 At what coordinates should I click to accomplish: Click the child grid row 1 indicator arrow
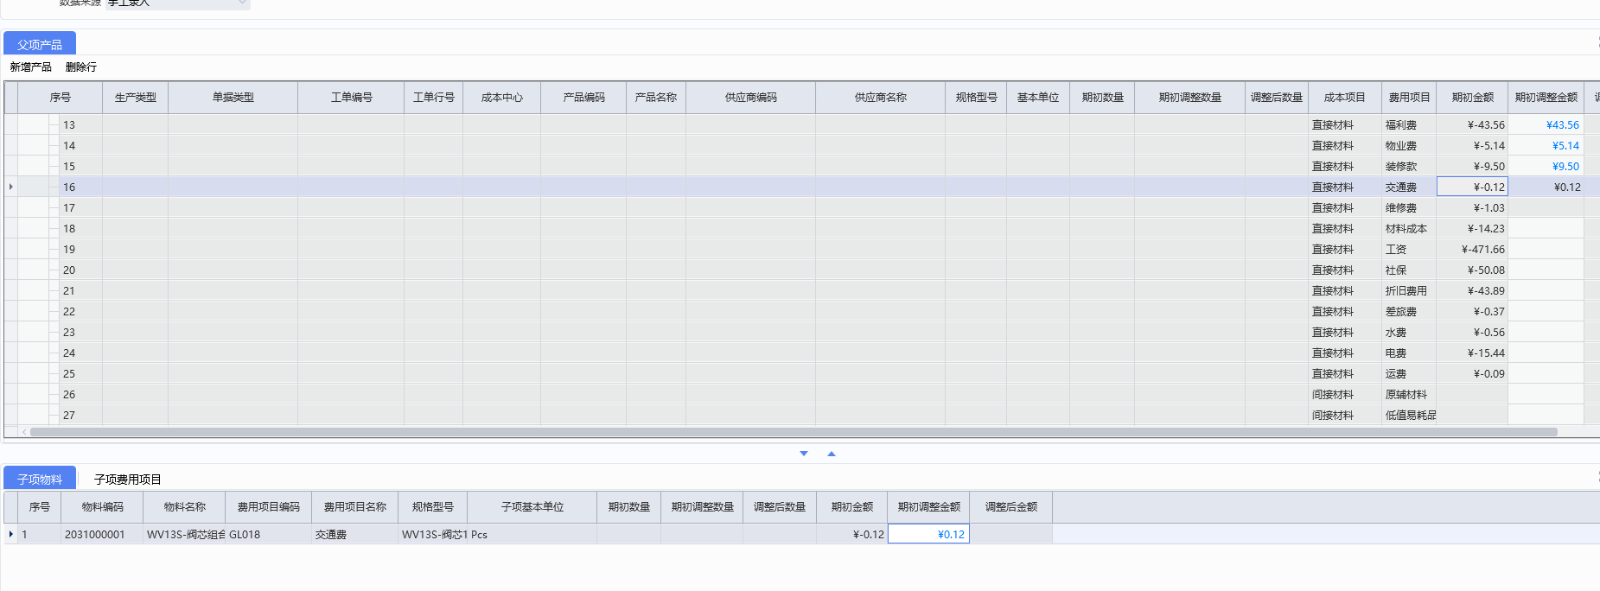tap(11, 534)
